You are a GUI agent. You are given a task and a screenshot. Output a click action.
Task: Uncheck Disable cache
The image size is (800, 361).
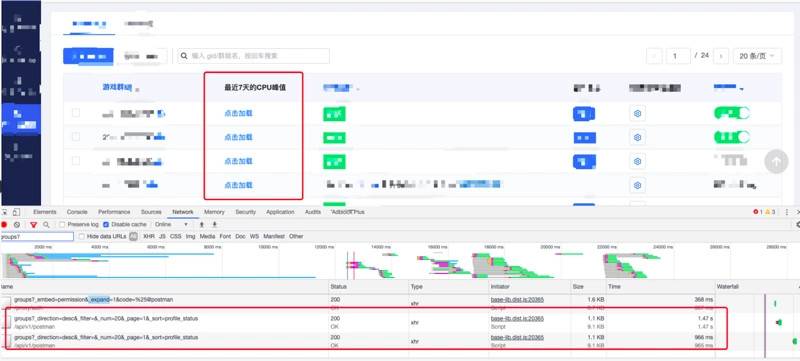coord(106,224)
